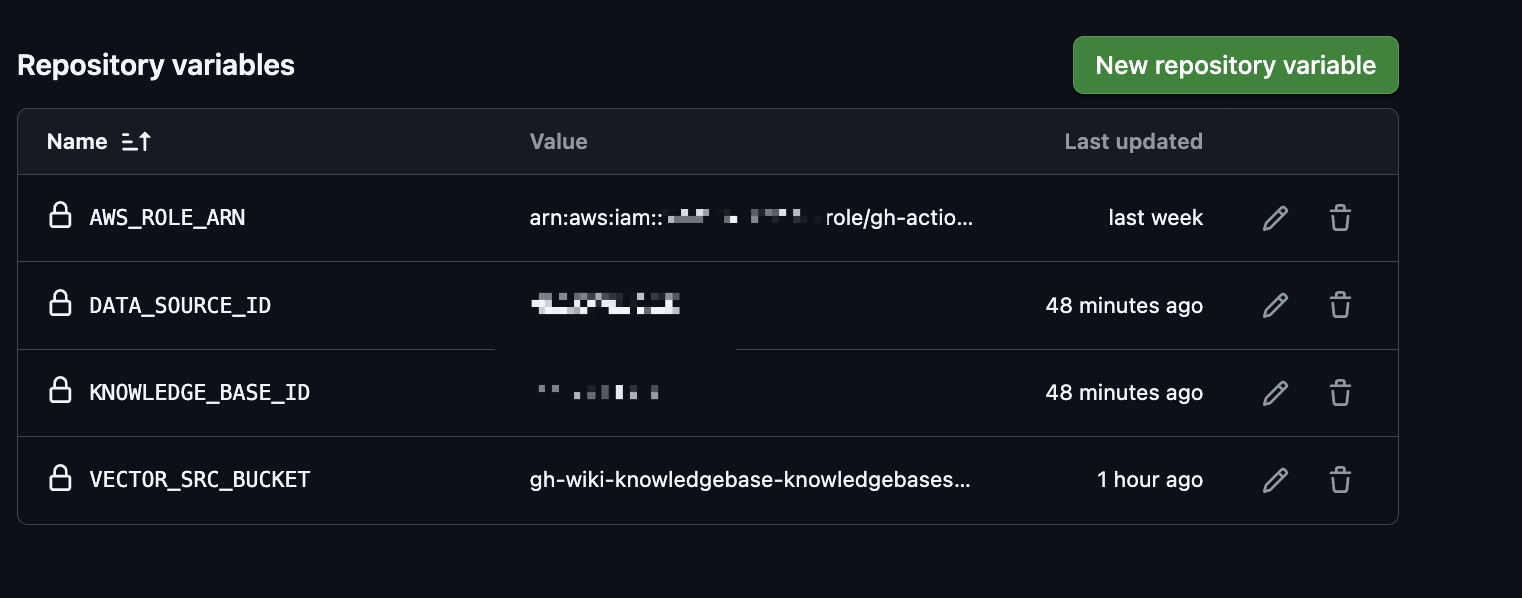Screen dimensions: 1522x598
Task: Click the Last updated column header
Action: click(x=1133, y=141)
